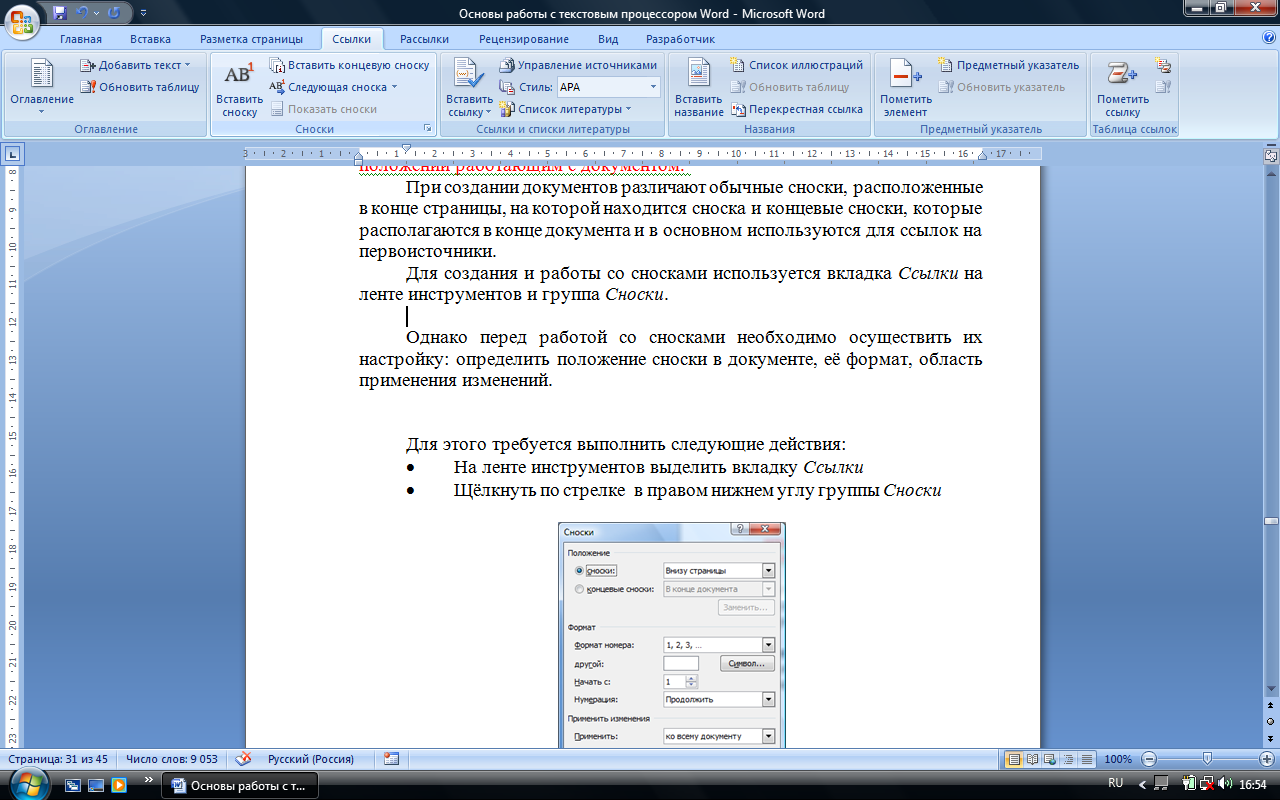Click Insert Table of Authorities icon
1280x800 pixels.
(1163, 65)
